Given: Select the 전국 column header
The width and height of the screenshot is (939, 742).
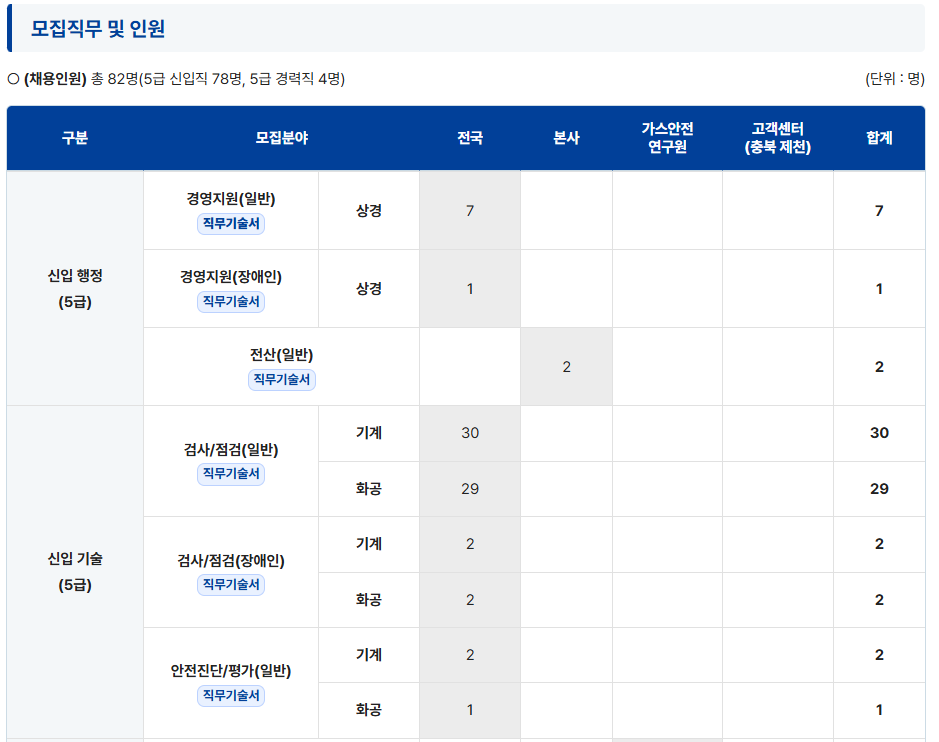Looking at the screenshot, I should [469, 138].
